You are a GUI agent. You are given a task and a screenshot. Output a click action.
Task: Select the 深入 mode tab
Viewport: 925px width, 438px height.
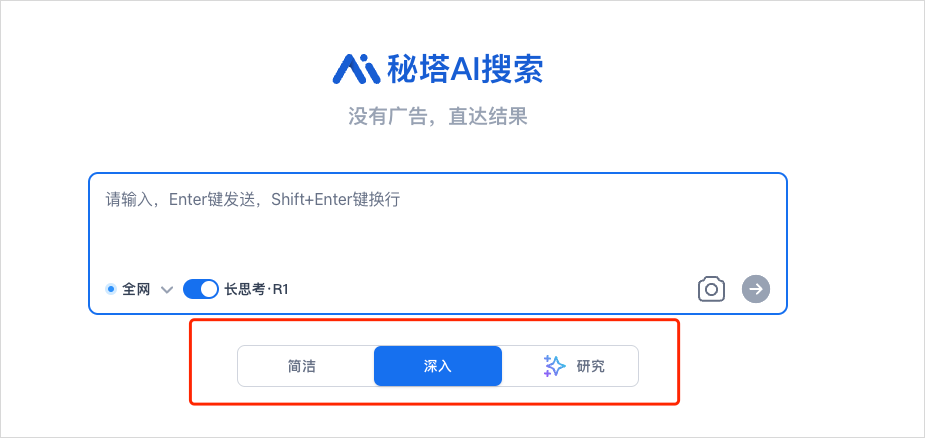tap(438, 366)
